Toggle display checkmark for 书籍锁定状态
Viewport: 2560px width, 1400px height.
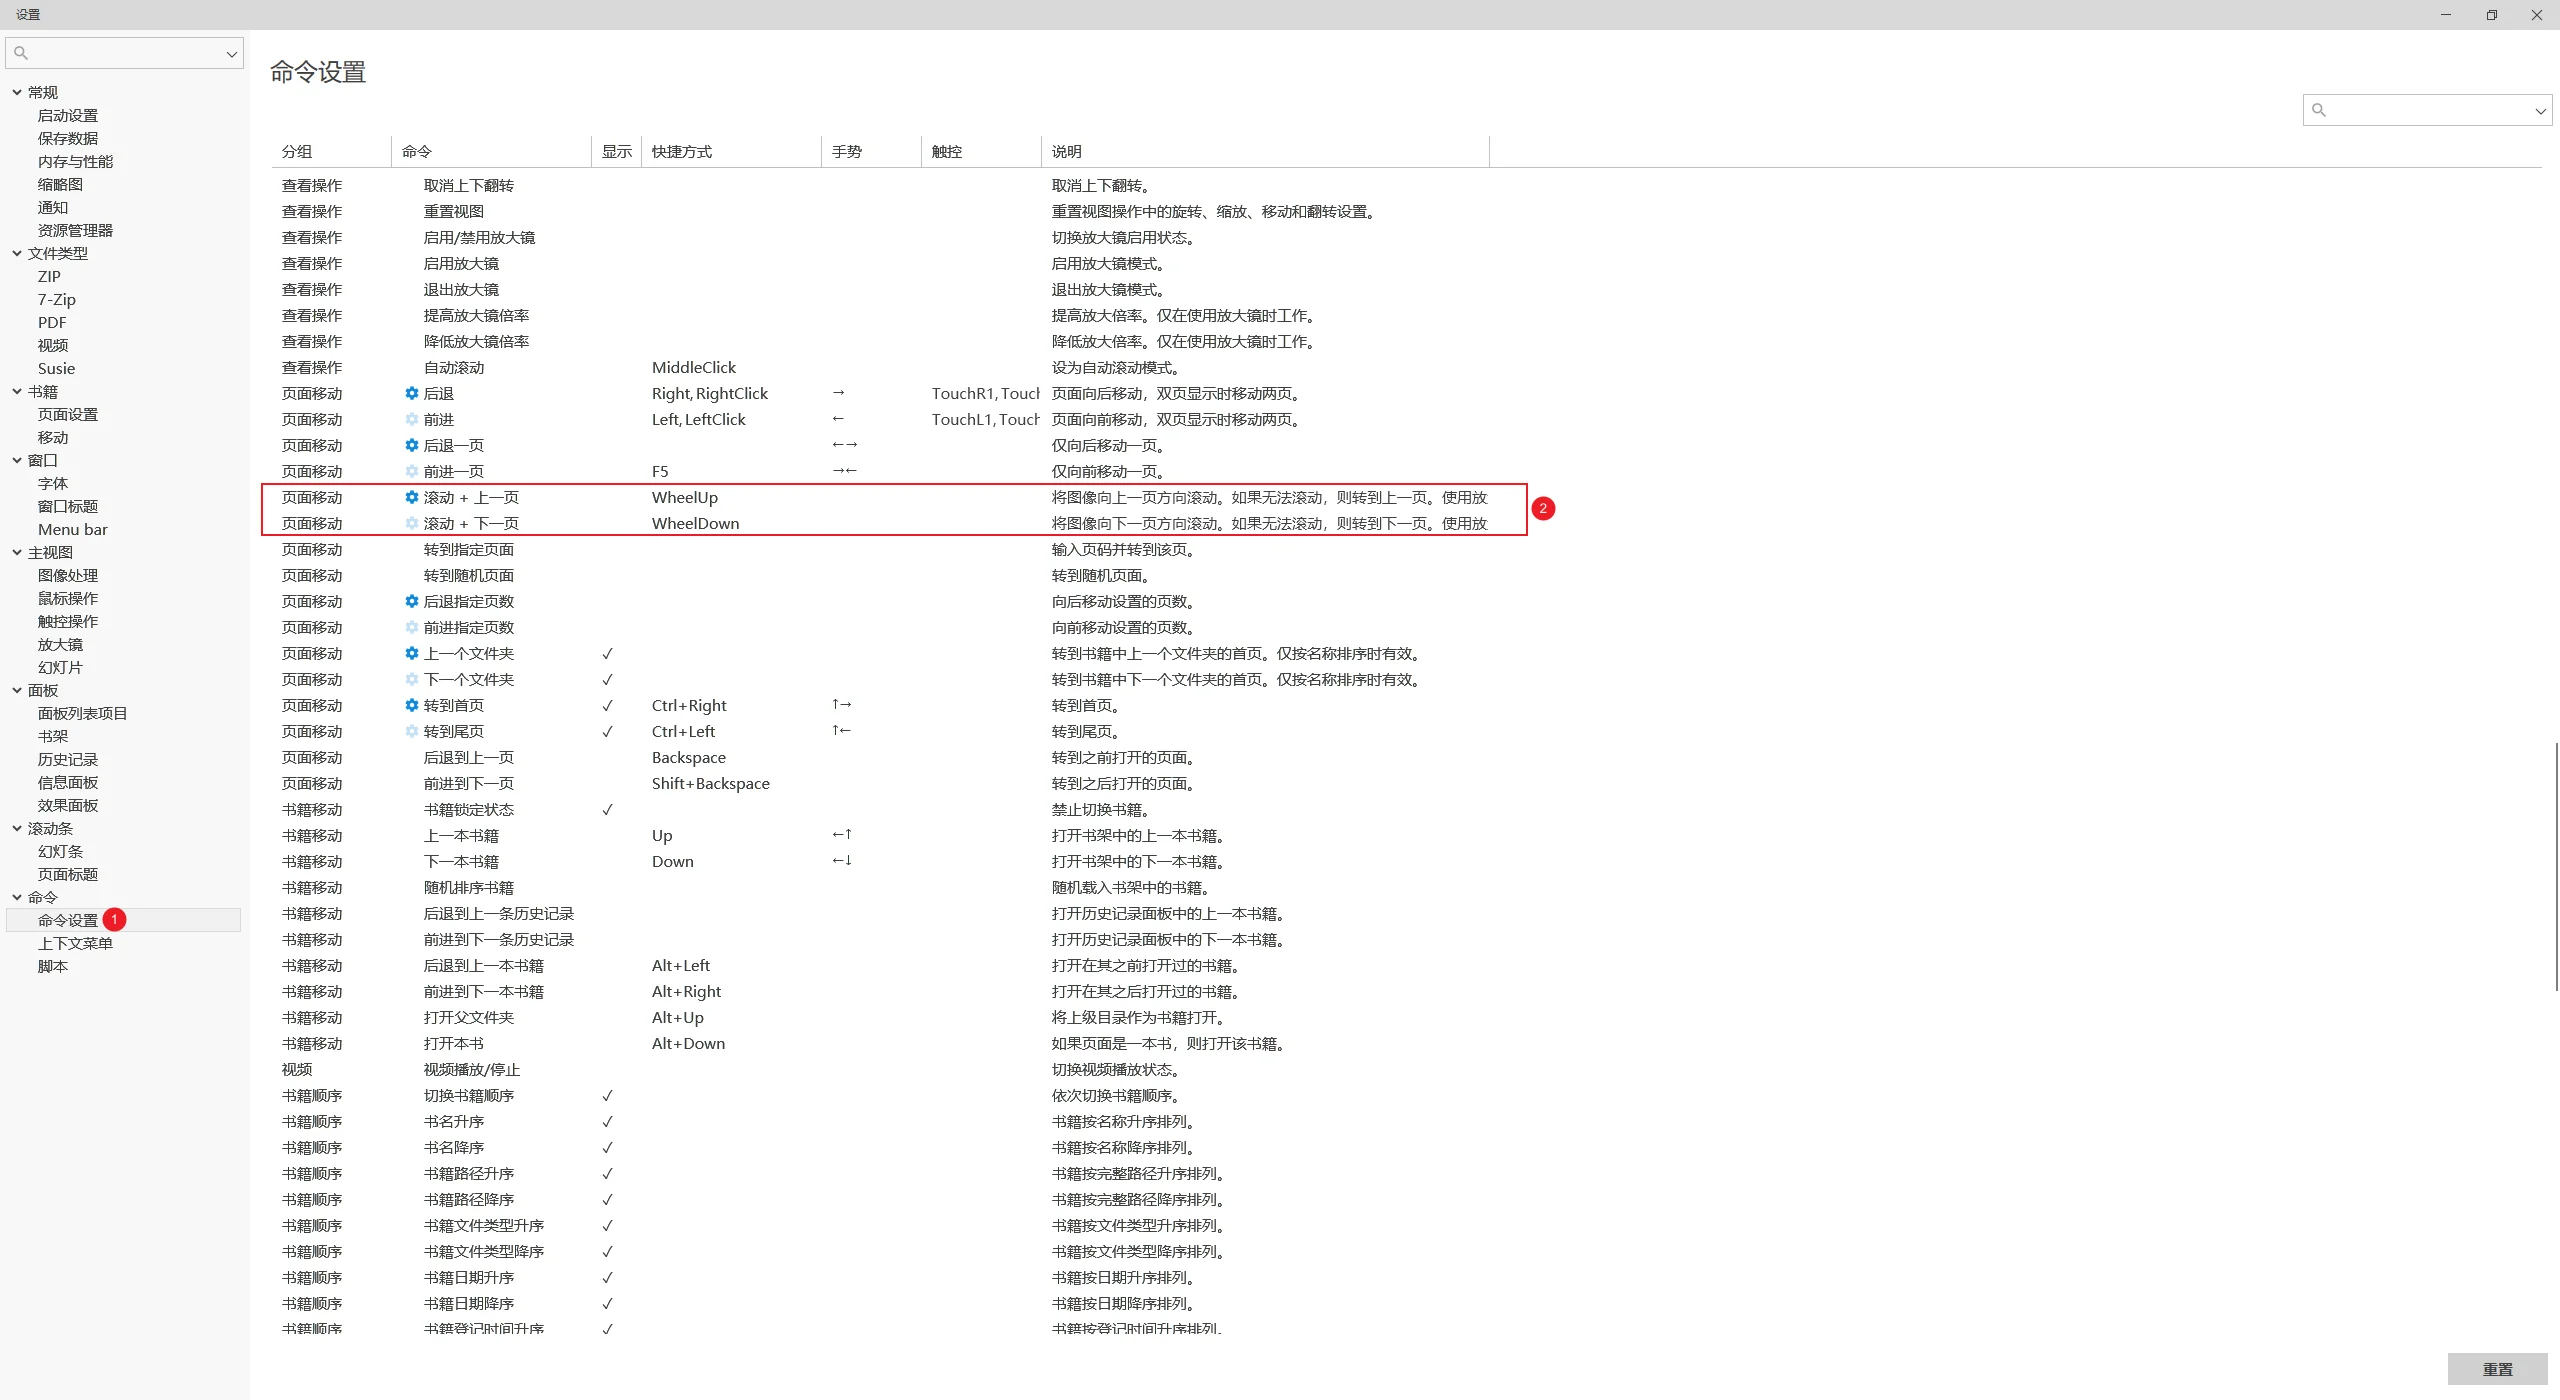tap(607, 810)
